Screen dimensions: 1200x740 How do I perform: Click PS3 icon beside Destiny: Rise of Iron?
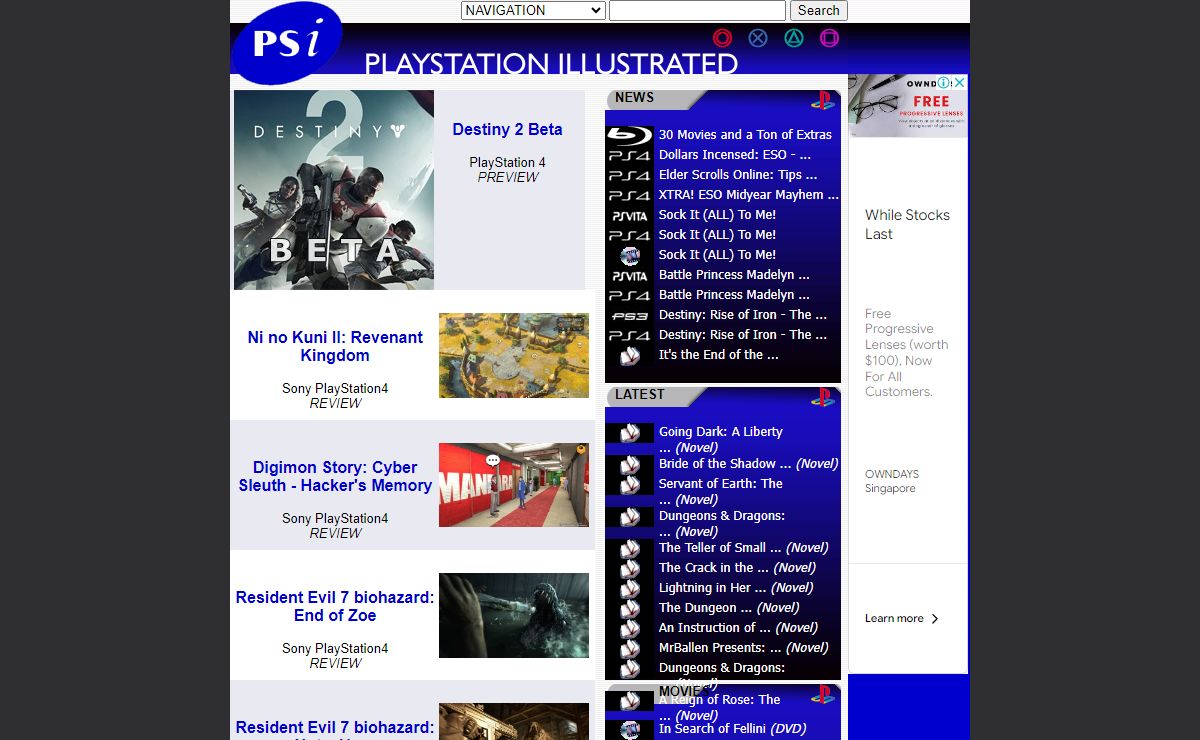pos(630,315)
